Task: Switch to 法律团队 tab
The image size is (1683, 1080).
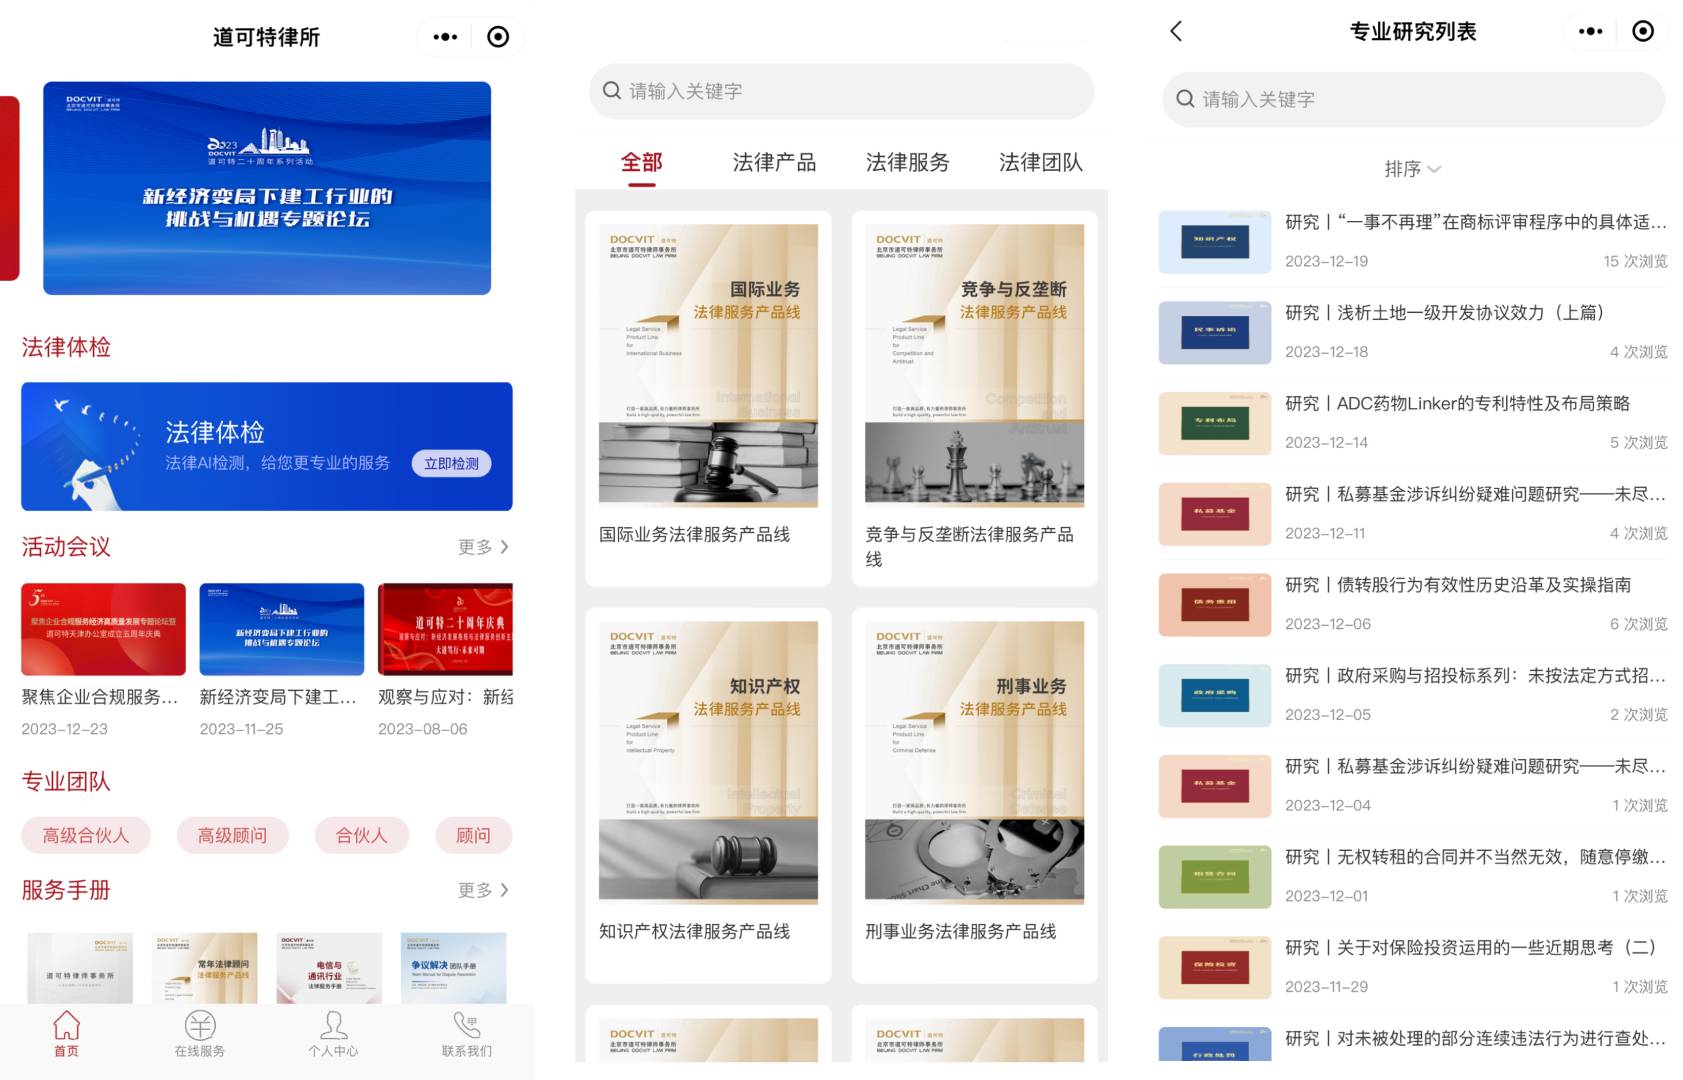Action: coord(1040,163)
